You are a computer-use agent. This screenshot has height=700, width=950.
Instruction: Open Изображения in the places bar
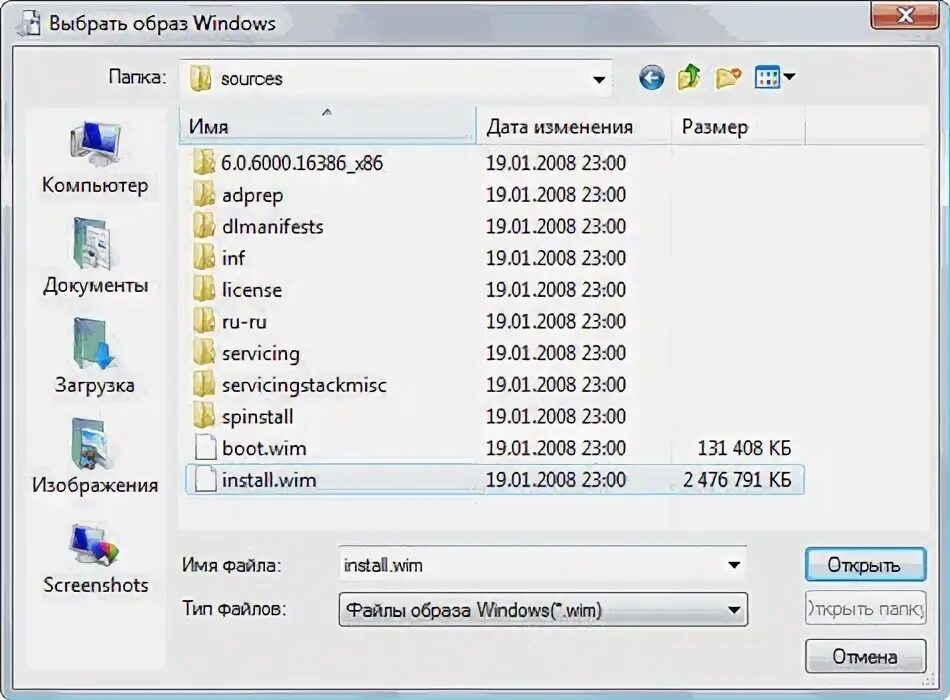click(95, 456)
